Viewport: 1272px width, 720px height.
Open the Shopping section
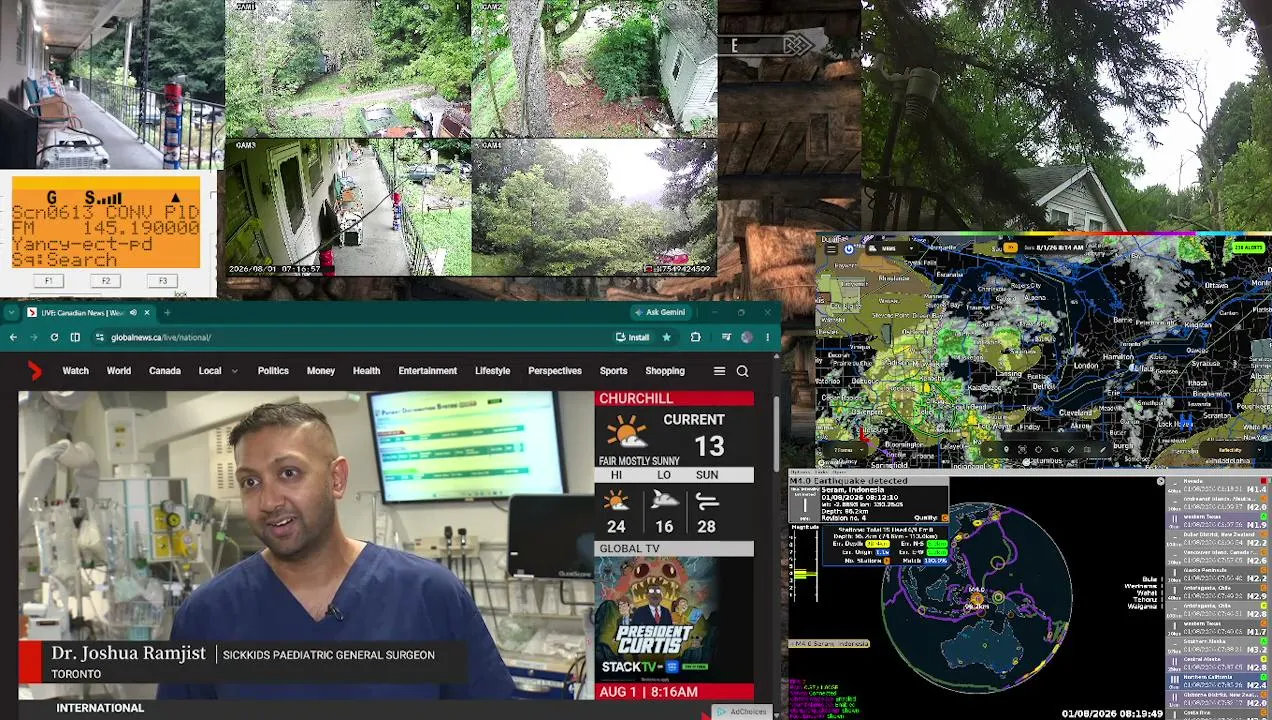click(665, 371)
